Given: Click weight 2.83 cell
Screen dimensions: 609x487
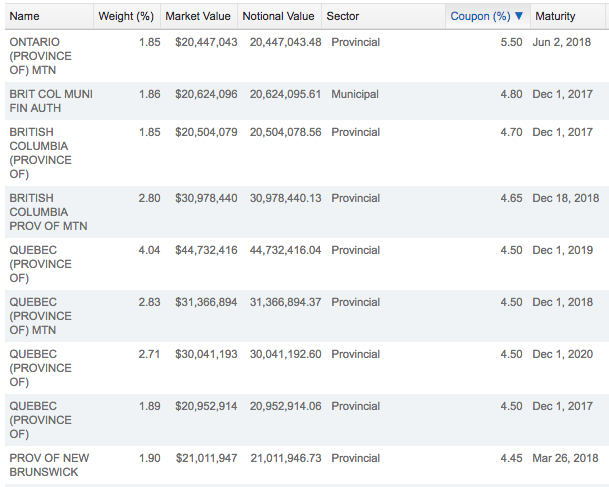Looking at the screenshot, I should pos(150,302).
